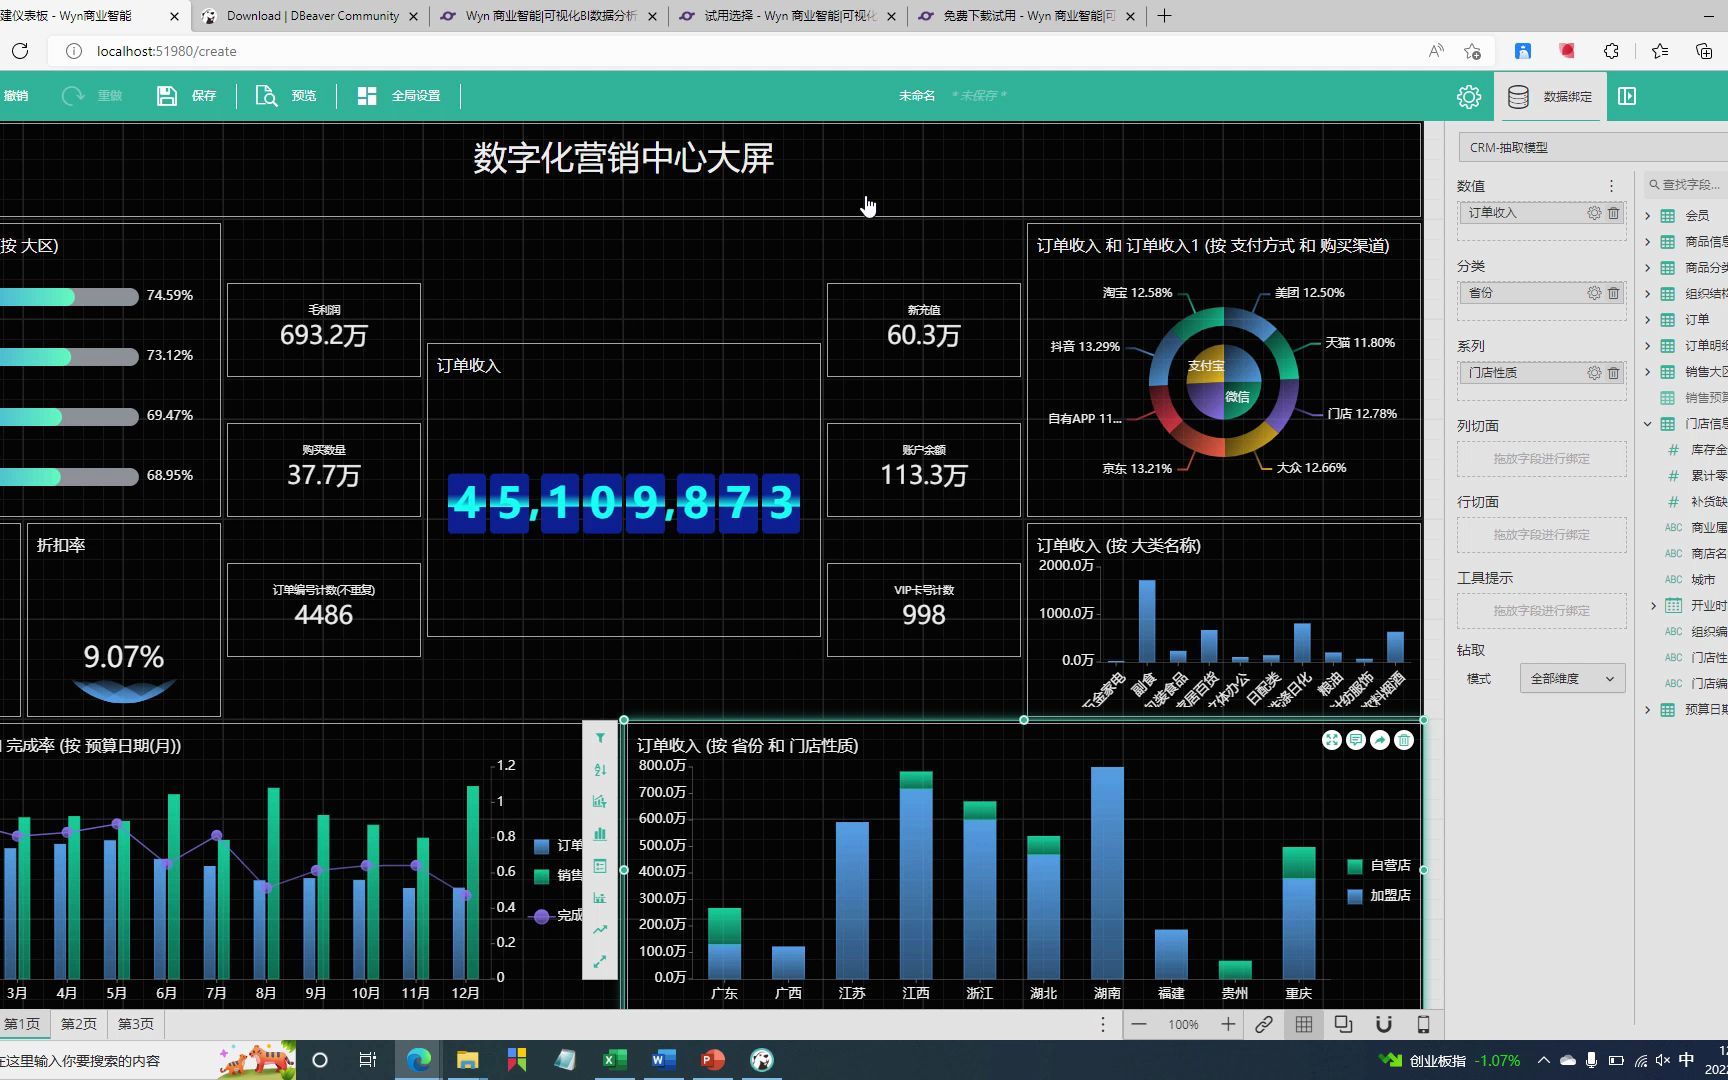
Task: Click the 保存 save icon in toolbar
Action: click(x=167, y=96)
